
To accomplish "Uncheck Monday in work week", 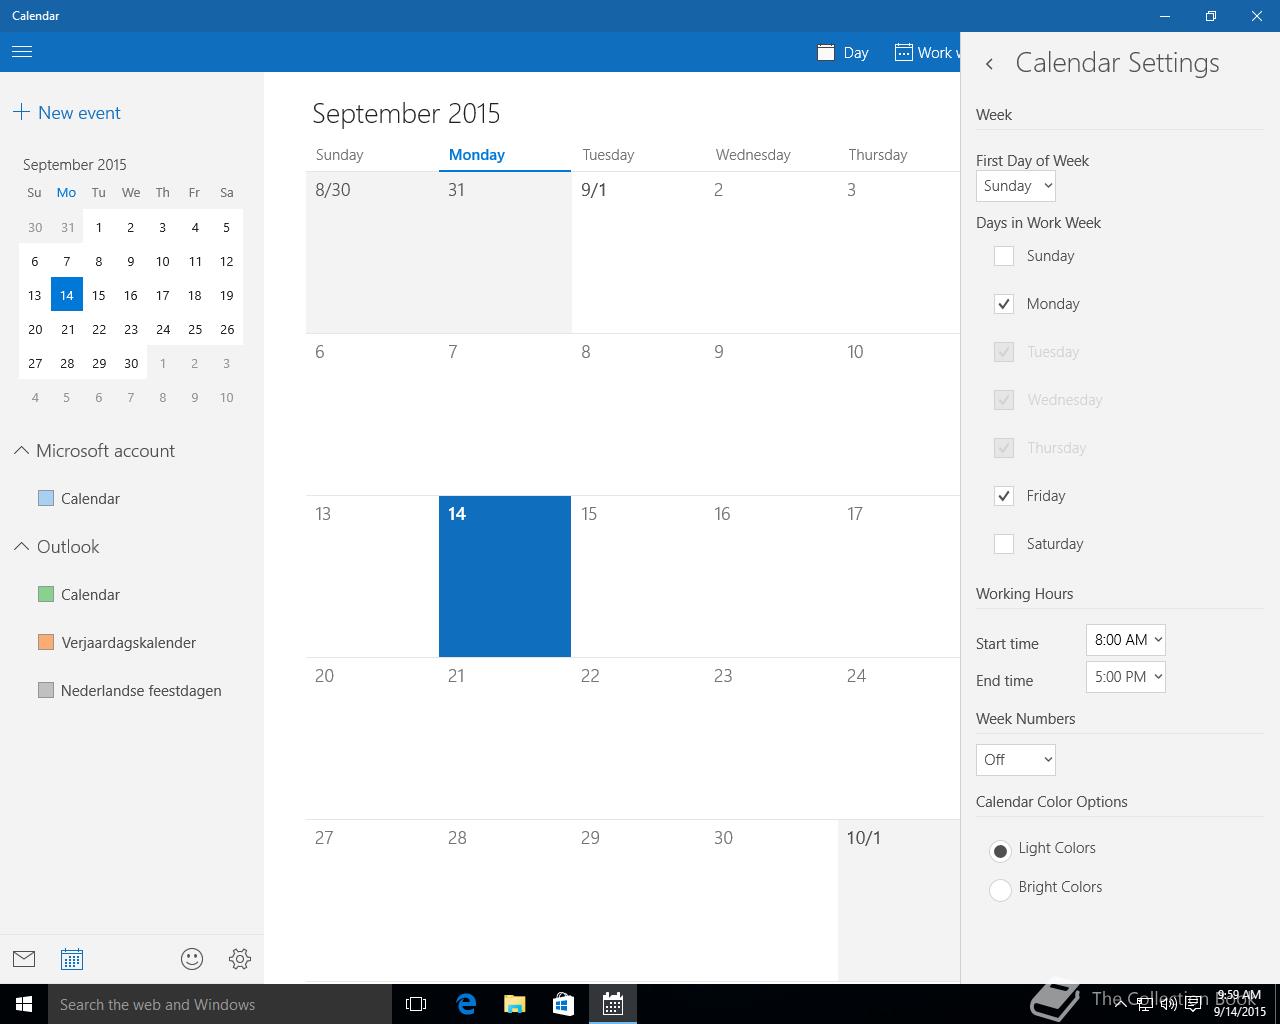I will pos(1004,304).
